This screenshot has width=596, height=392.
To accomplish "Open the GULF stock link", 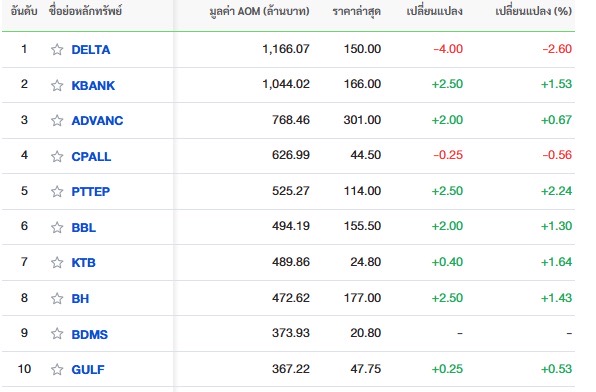I will coord(88,370).
